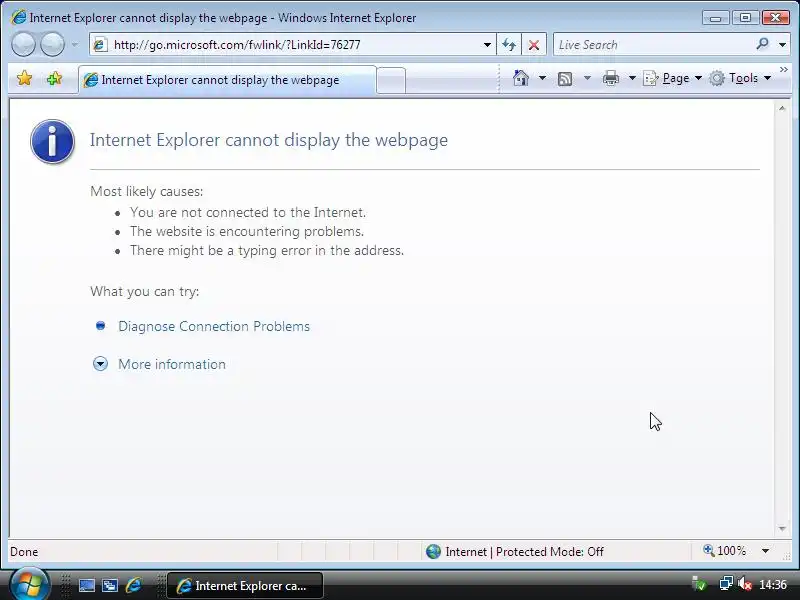Expand the Print options dropdown arrow
Screen dimensions: 800x600
pos(632,78)
